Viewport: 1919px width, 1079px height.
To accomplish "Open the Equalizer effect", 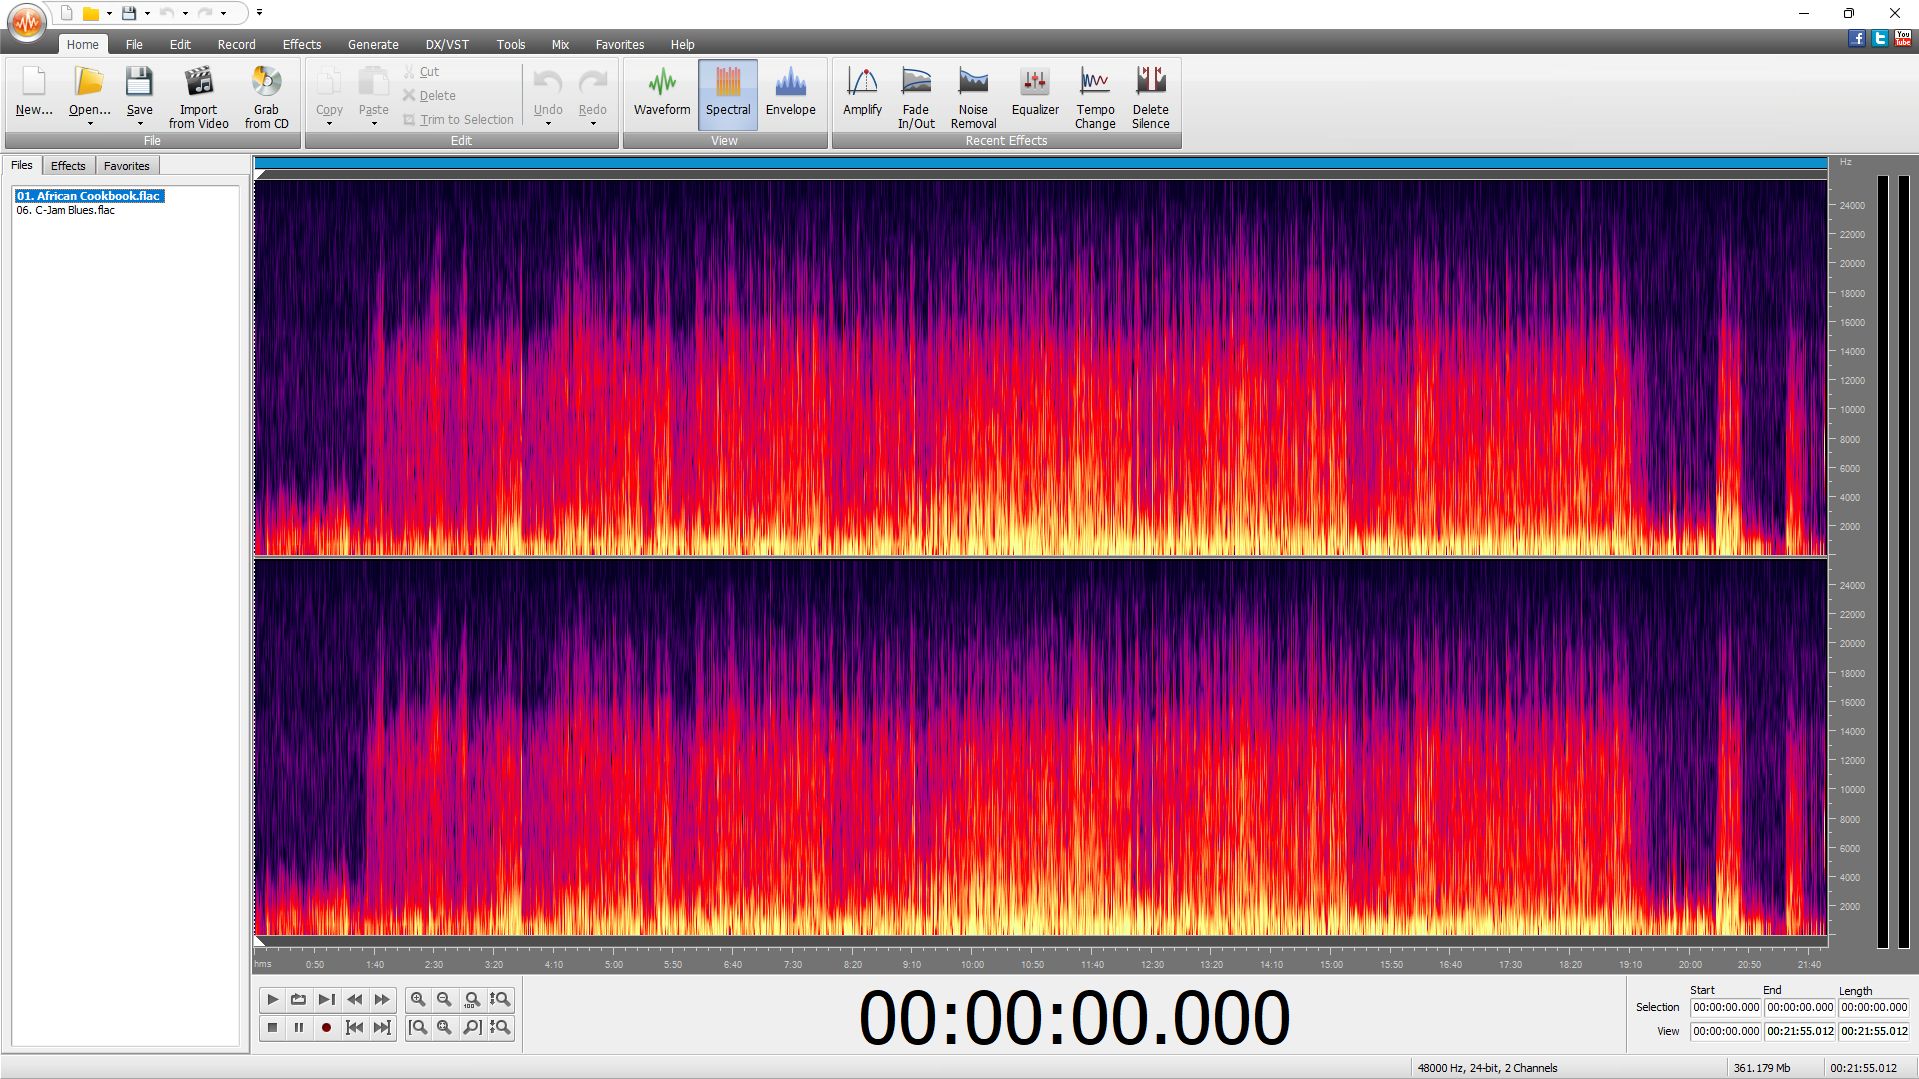I will 1034,93.
